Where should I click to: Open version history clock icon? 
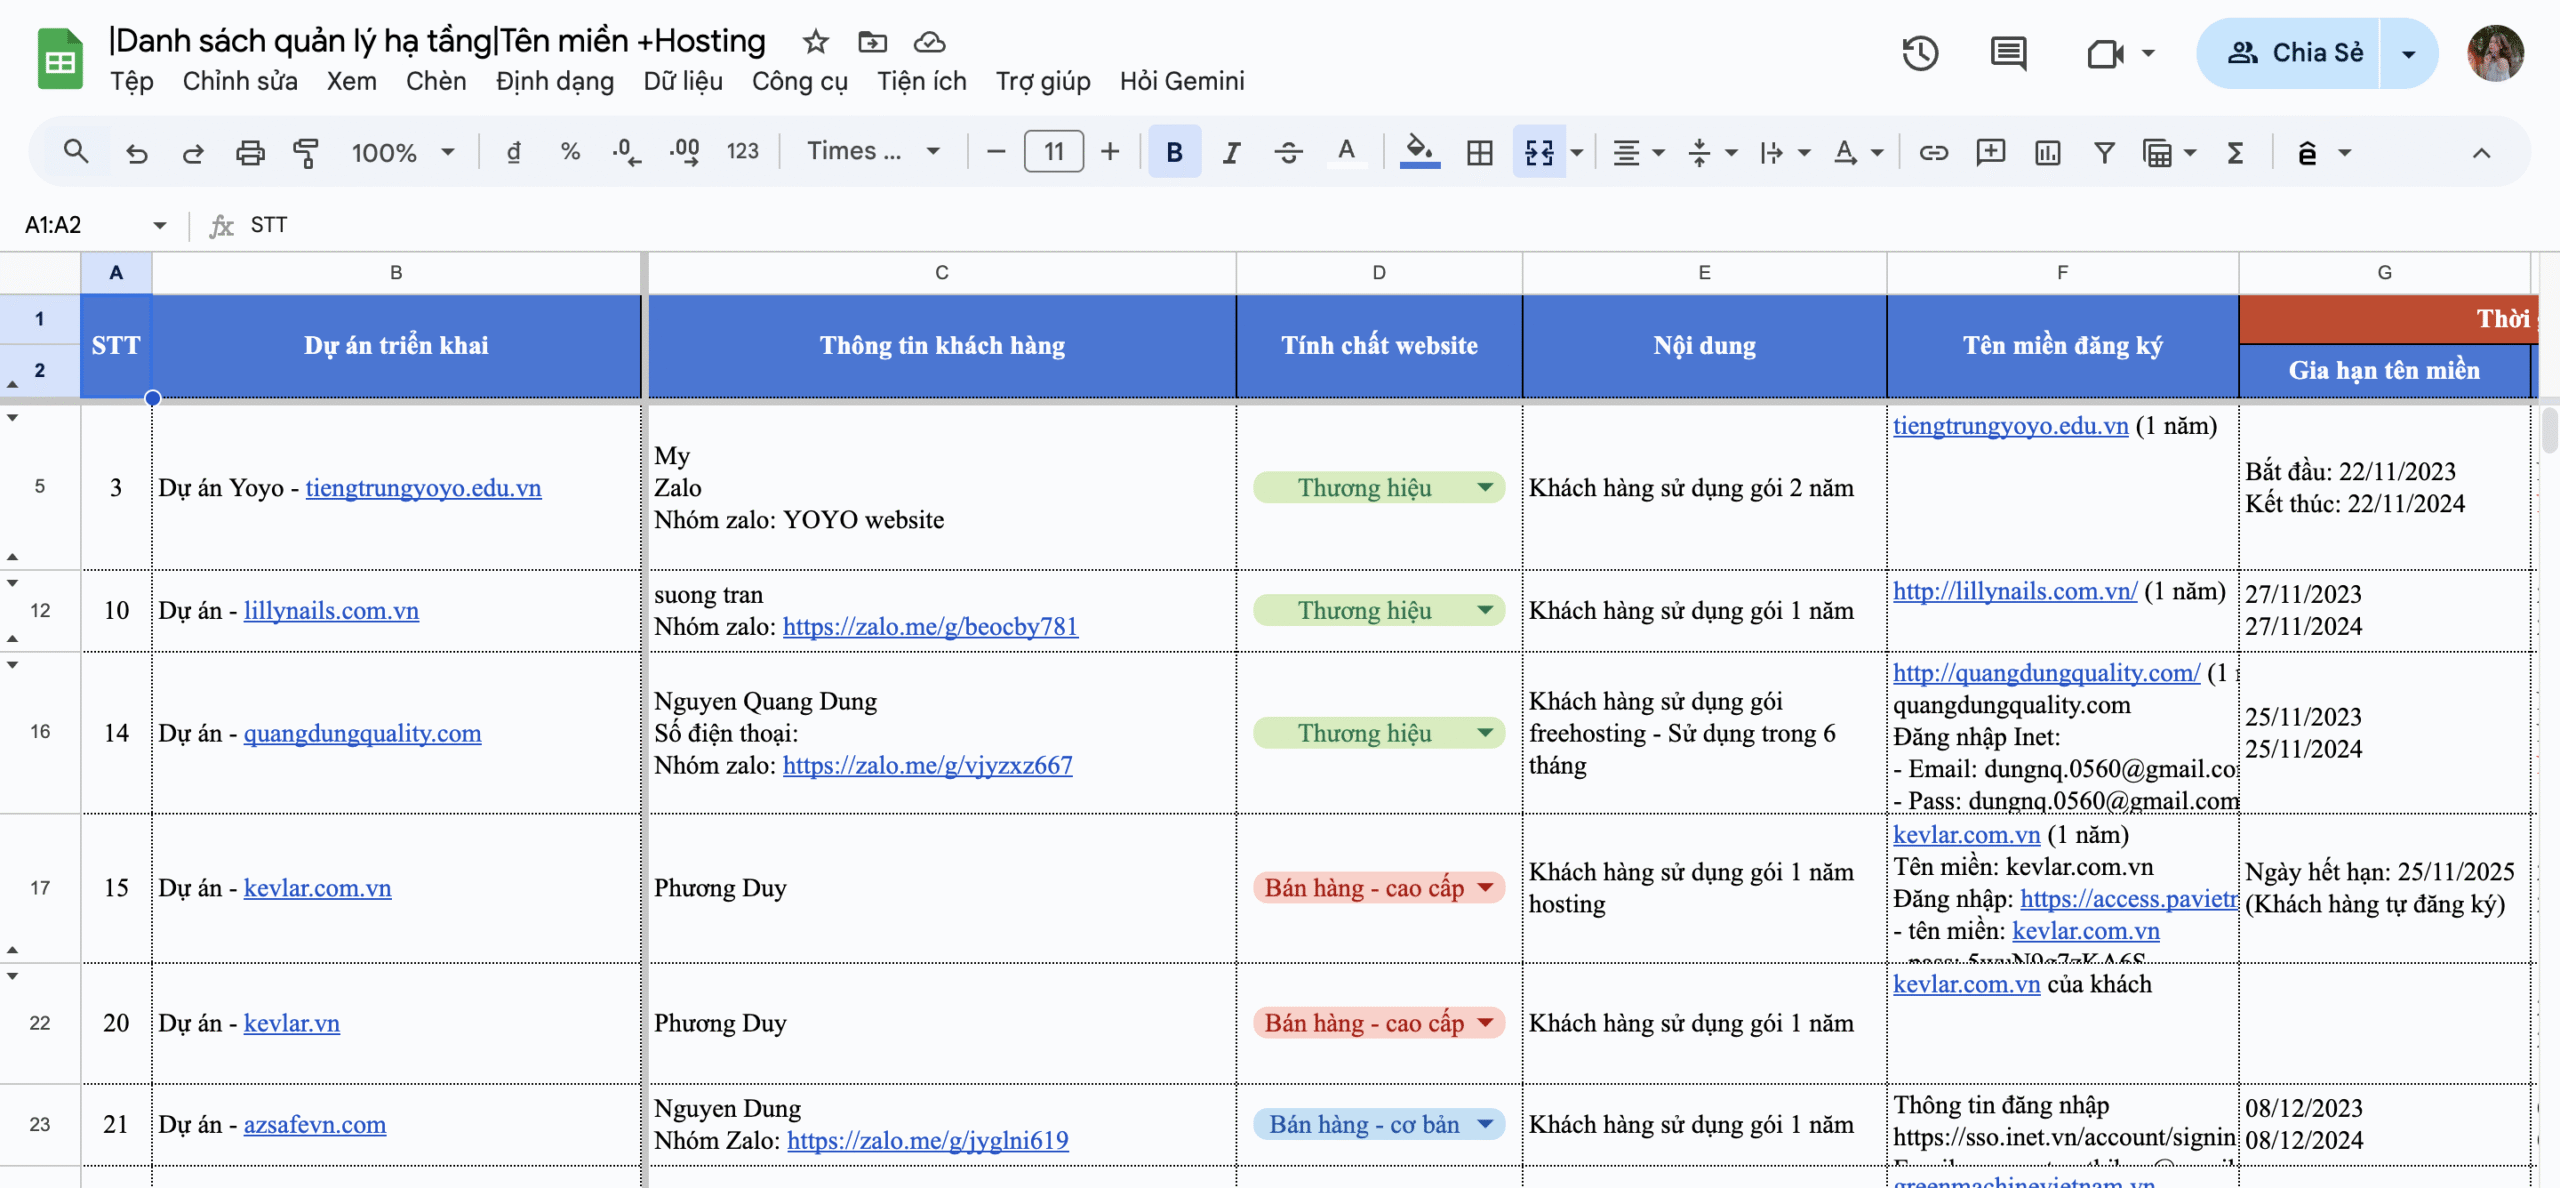[x=1919, y=53]
